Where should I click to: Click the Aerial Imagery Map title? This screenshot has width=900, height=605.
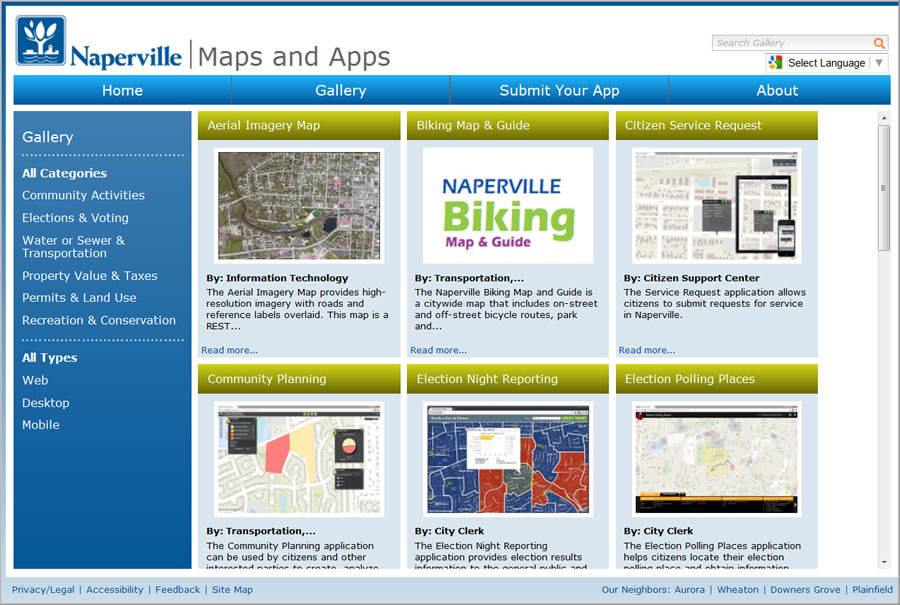(263, 125)
